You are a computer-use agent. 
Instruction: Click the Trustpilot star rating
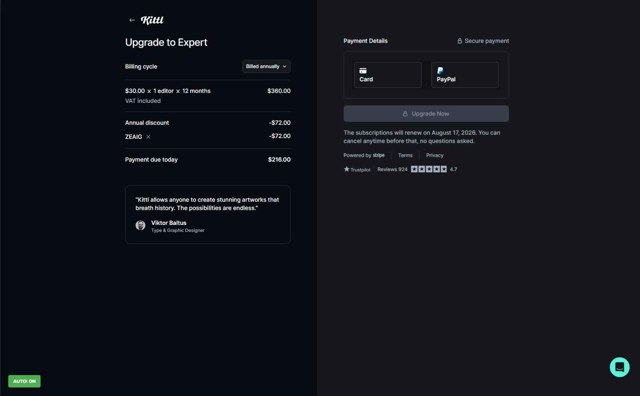[x=429, y=169]
